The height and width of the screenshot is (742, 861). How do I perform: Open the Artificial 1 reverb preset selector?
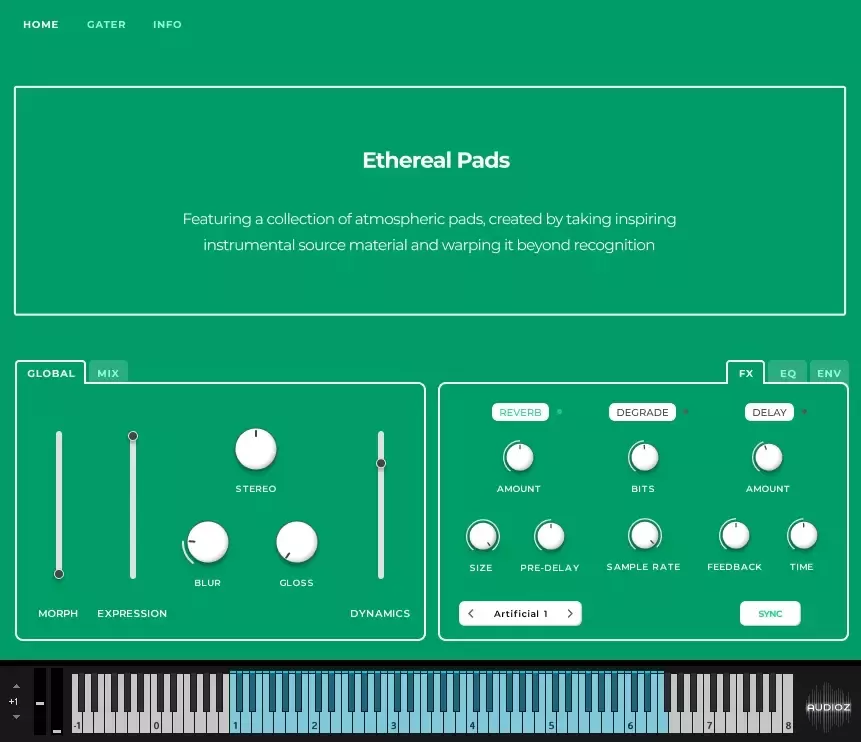[521, 613]
